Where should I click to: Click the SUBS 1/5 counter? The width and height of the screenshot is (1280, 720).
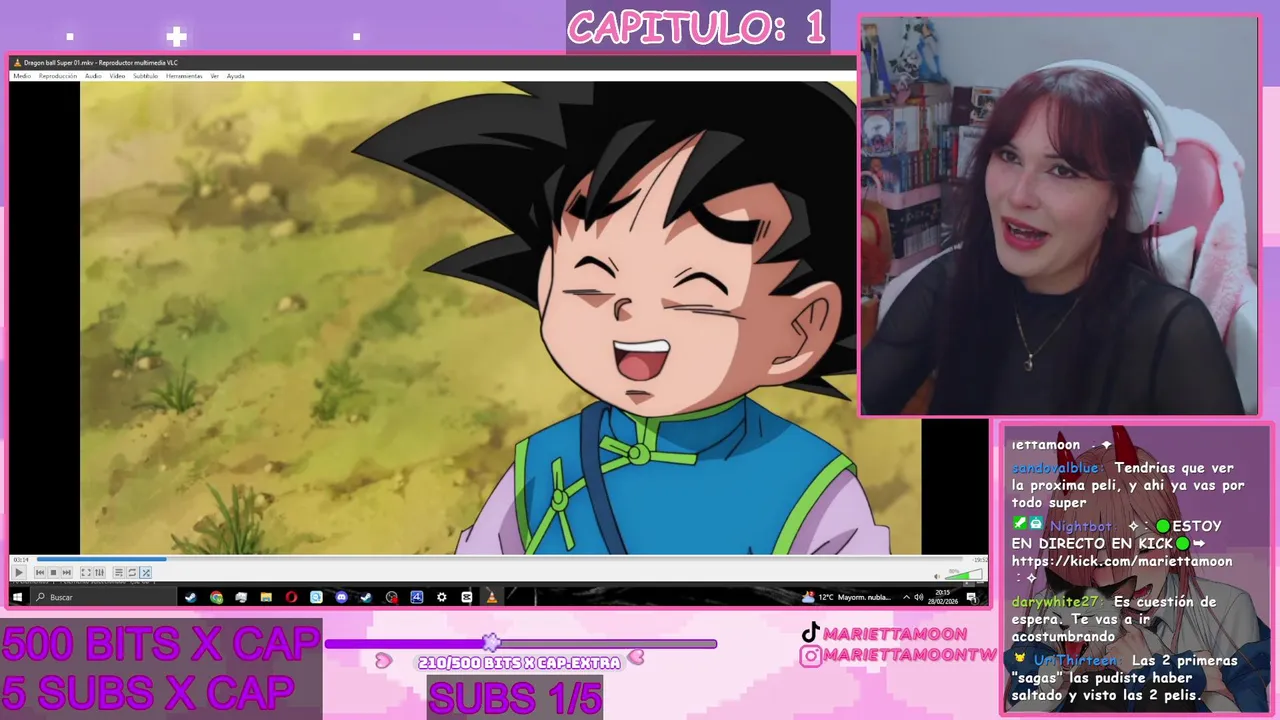[515, 697]
